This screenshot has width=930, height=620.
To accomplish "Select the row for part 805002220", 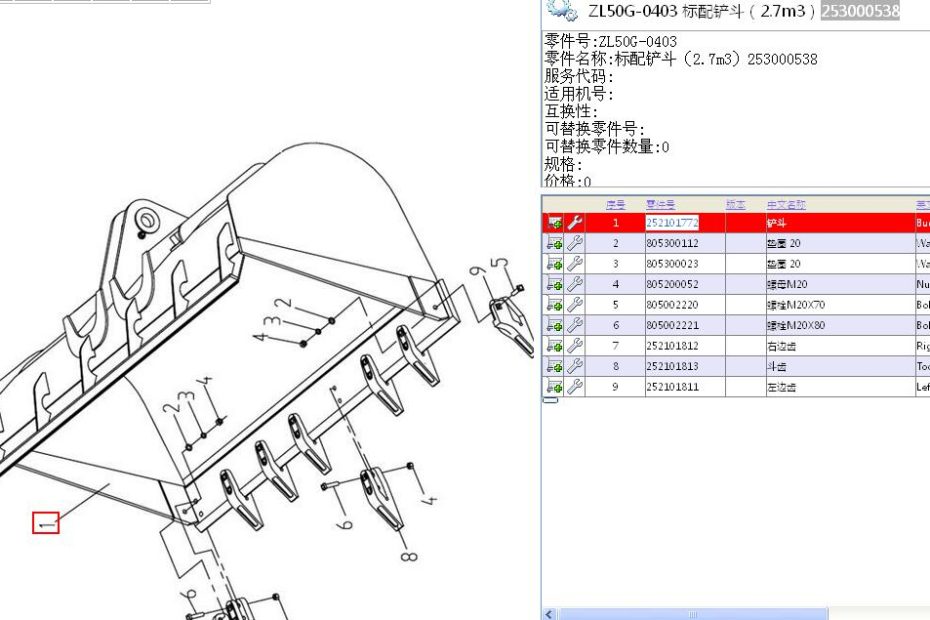I will click(685, 305).
